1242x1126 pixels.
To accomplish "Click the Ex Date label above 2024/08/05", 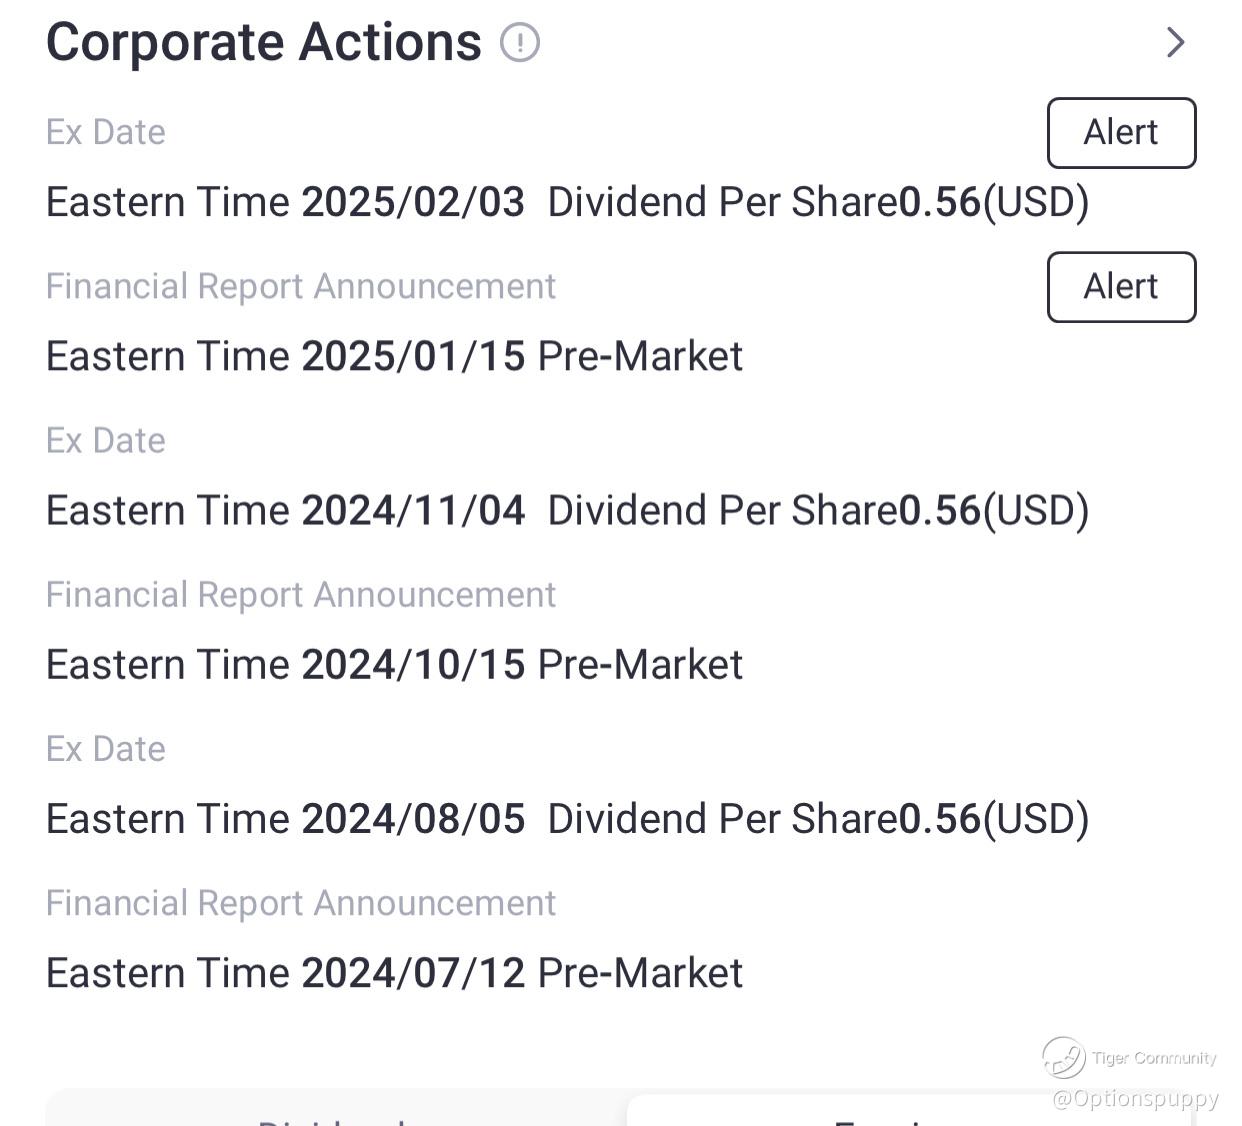I will (x=106, y=749).
